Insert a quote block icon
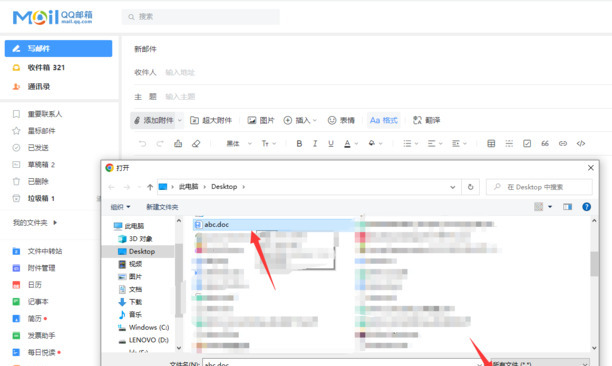Image resolution: width=612 pixels, height=366 pixels. (545, 144)
